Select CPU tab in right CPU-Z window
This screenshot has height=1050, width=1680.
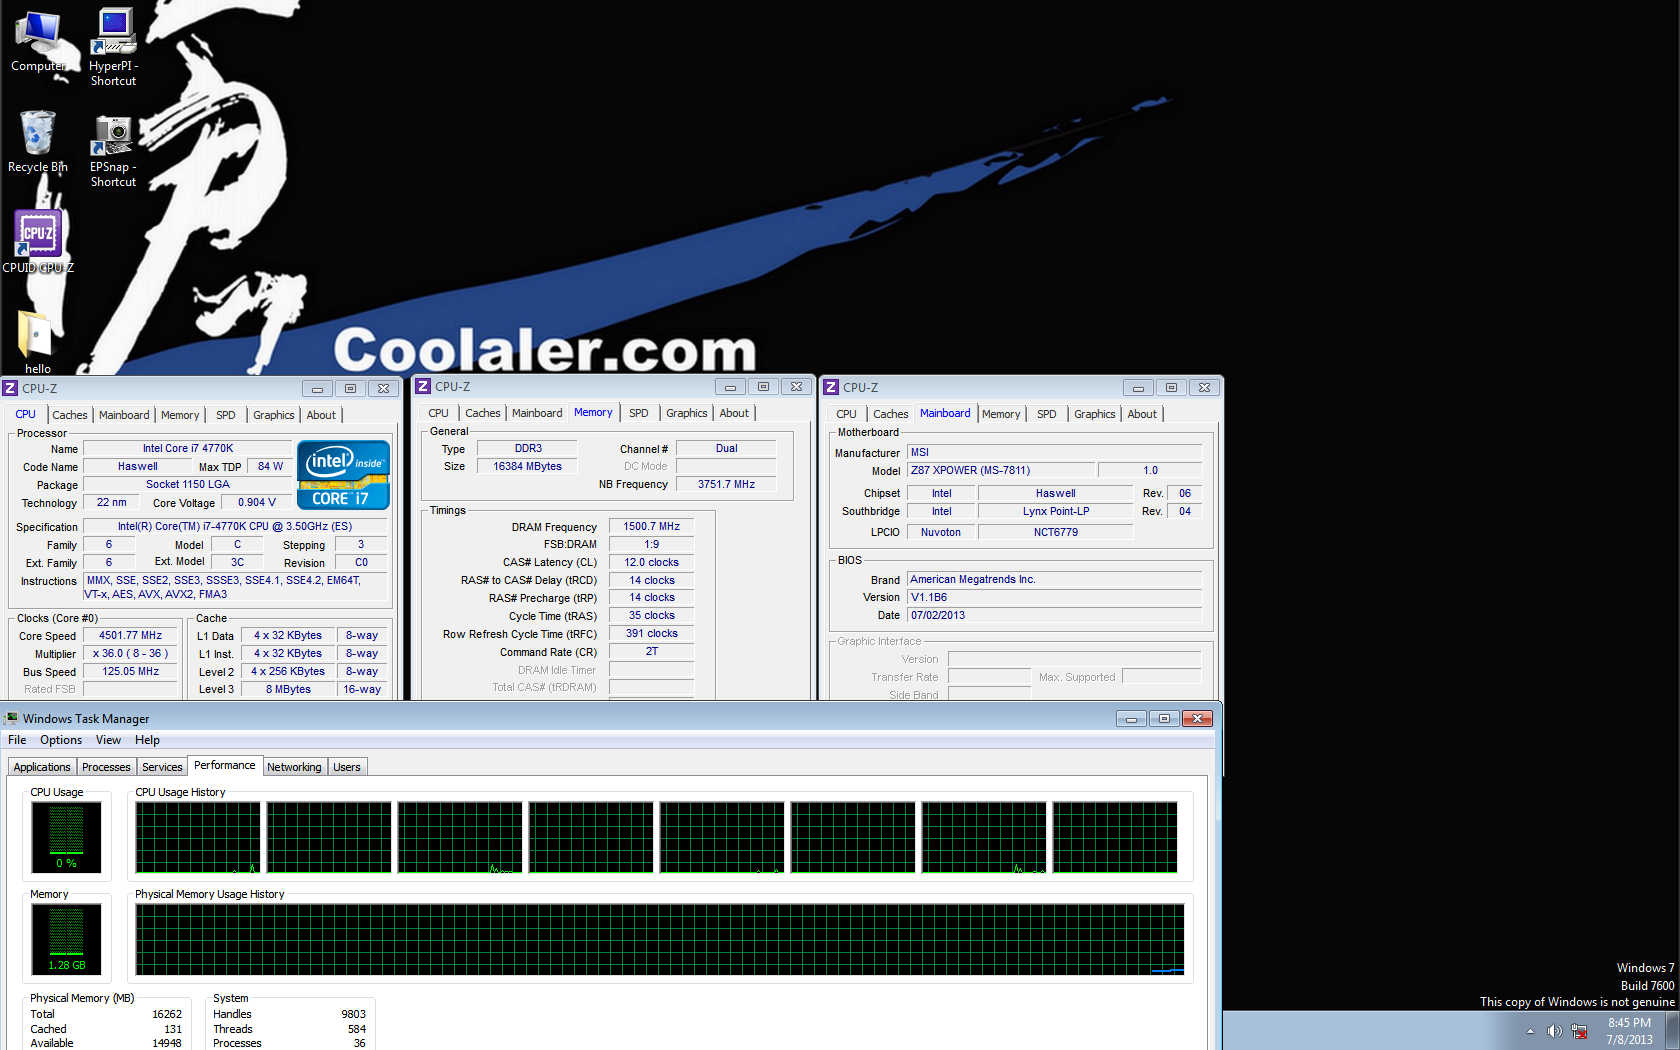[846, 414]
